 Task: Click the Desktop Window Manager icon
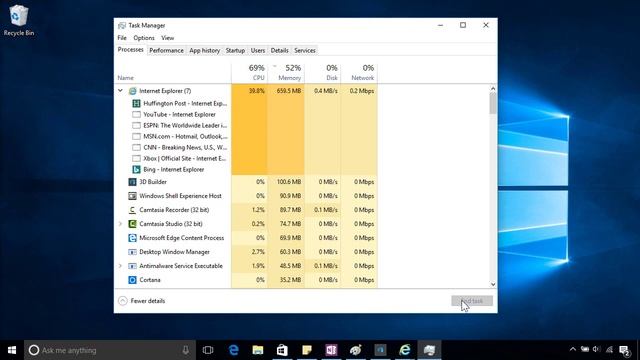tap(132, 252)
